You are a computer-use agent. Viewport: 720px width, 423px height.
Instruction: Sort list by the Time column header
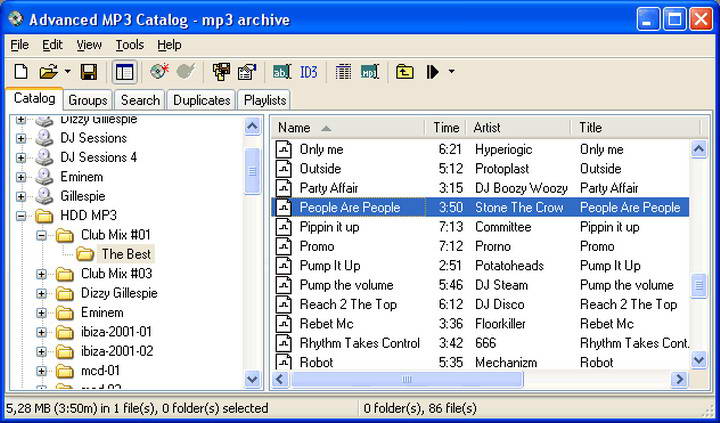click(445, 128)
